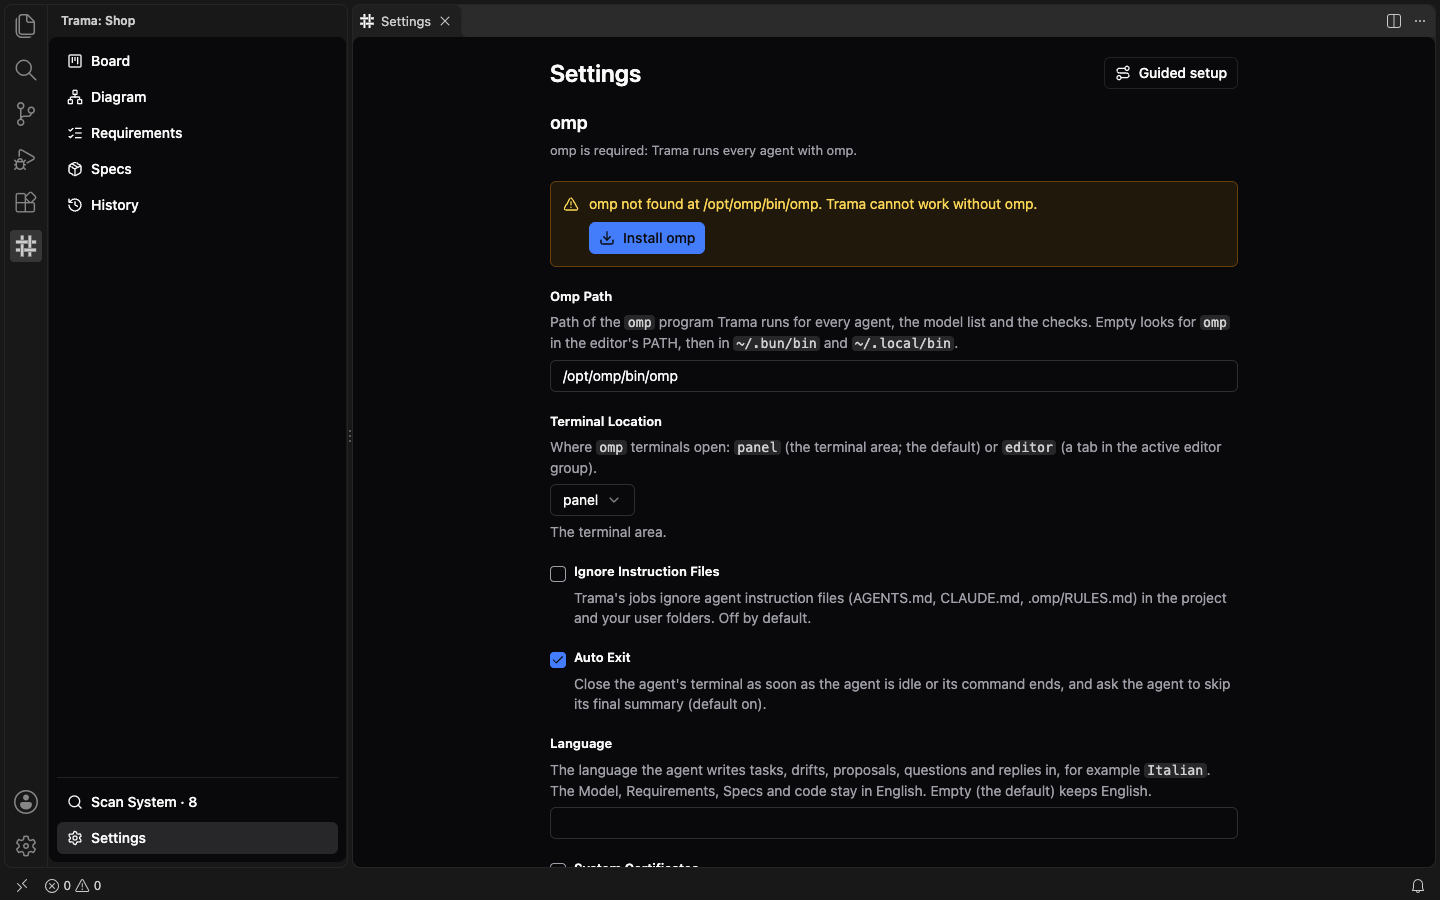Open the Explorer files icon in activity bar
The image size is (1440, 900).
point(26,26)
